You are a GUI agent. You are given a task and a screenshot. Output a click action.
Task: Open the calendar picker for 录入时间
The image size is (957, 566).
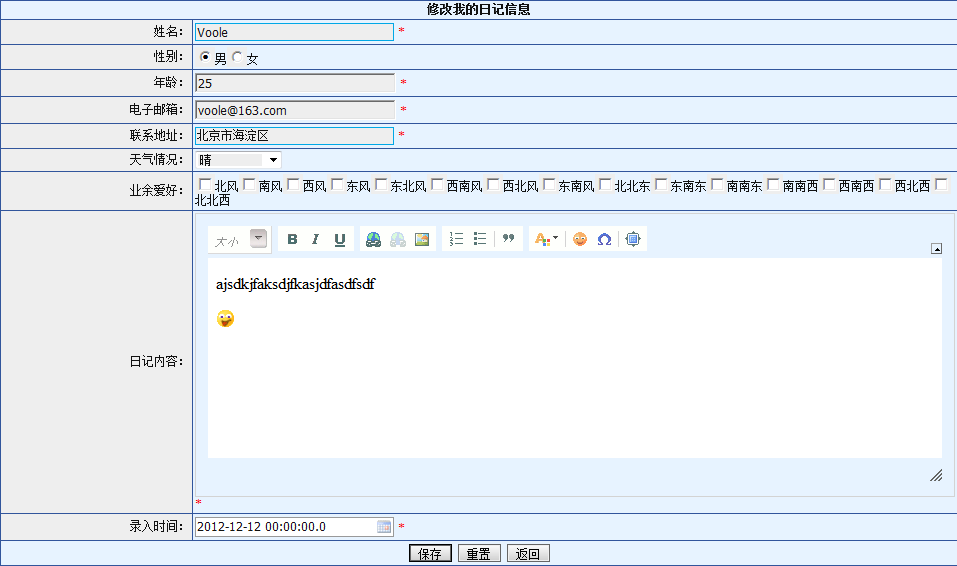pos(384,527)
